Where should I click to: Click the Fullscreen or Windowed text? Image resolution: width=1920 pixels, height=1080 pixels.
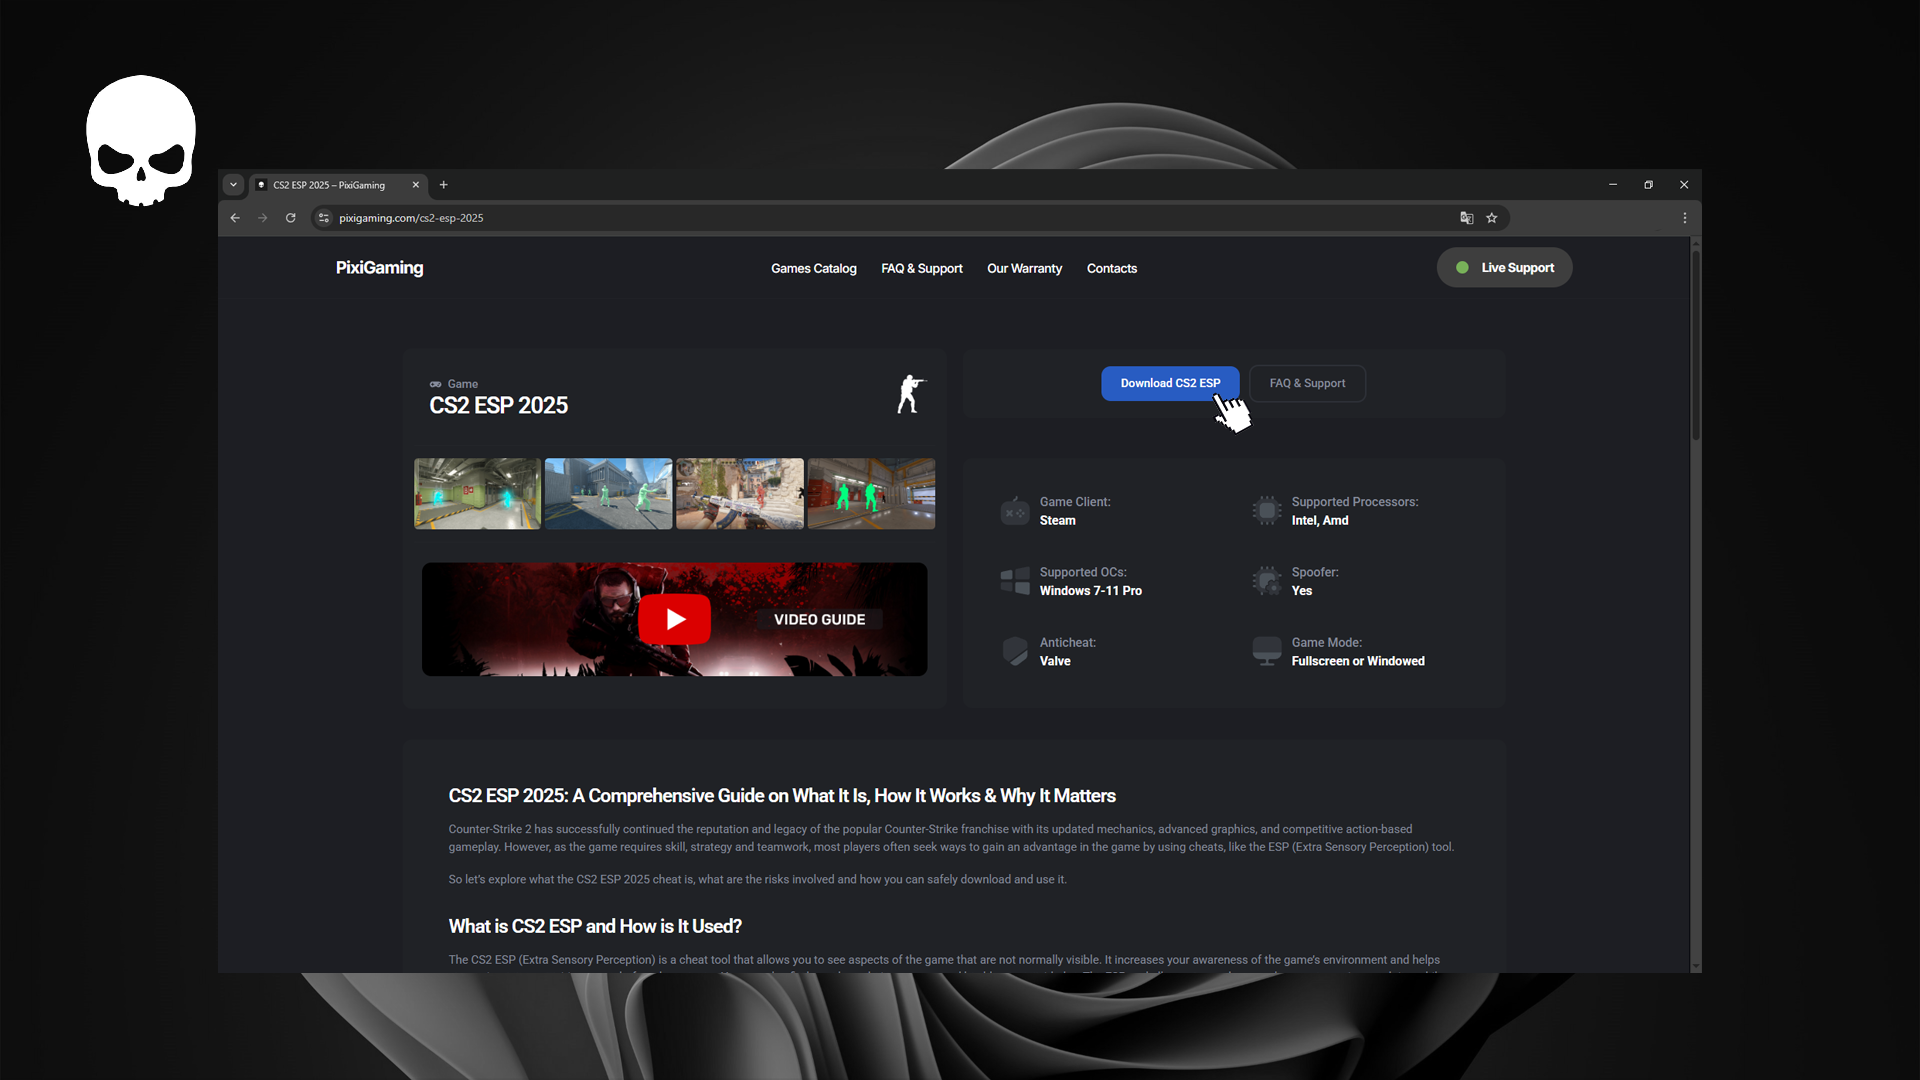tap(1357, 661)
